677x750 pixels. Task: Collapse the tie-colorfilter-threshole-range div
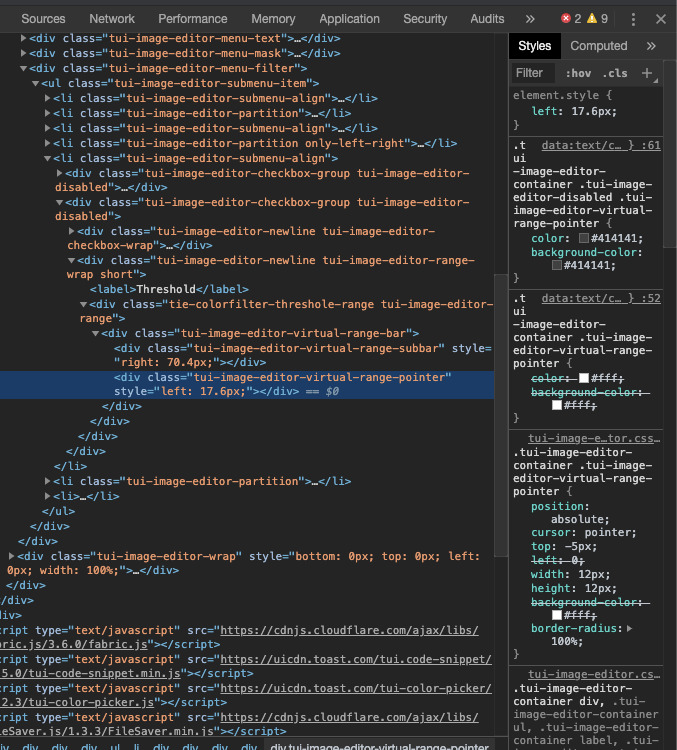[83, 304]
